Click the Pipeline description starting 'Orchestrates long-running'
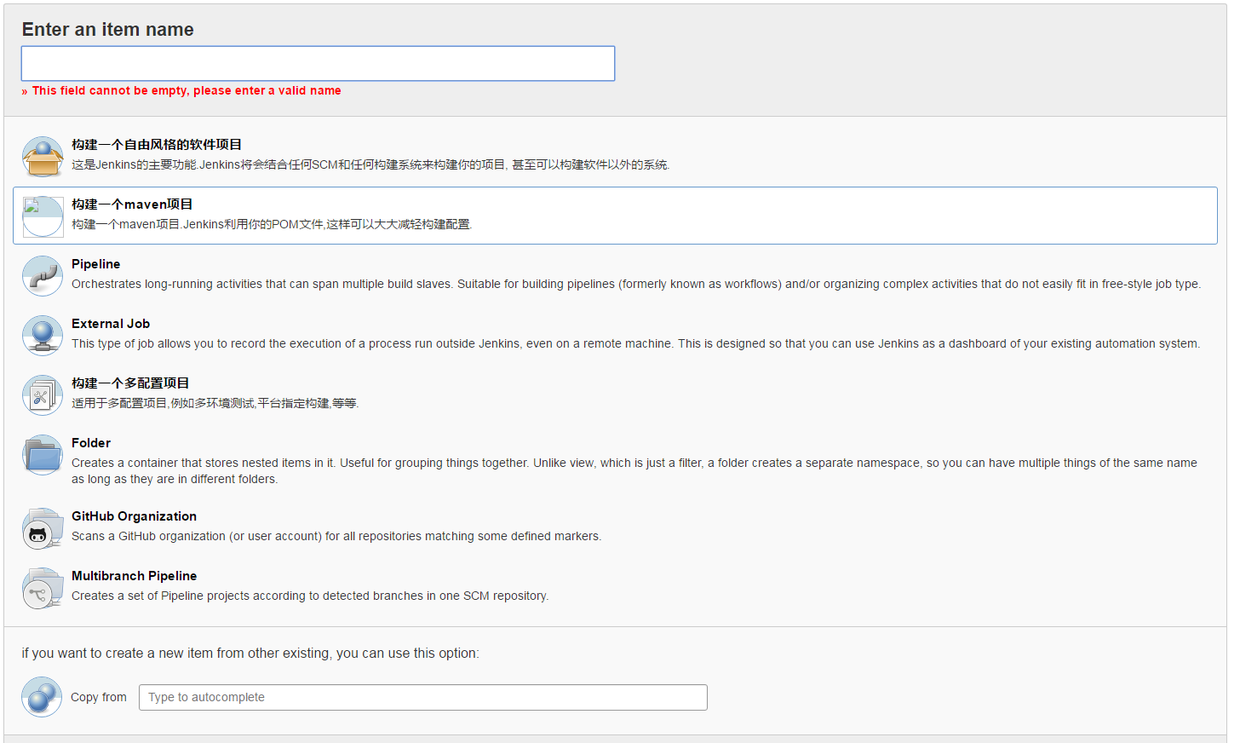This screenshot has width=1240, height=743. 636,284
